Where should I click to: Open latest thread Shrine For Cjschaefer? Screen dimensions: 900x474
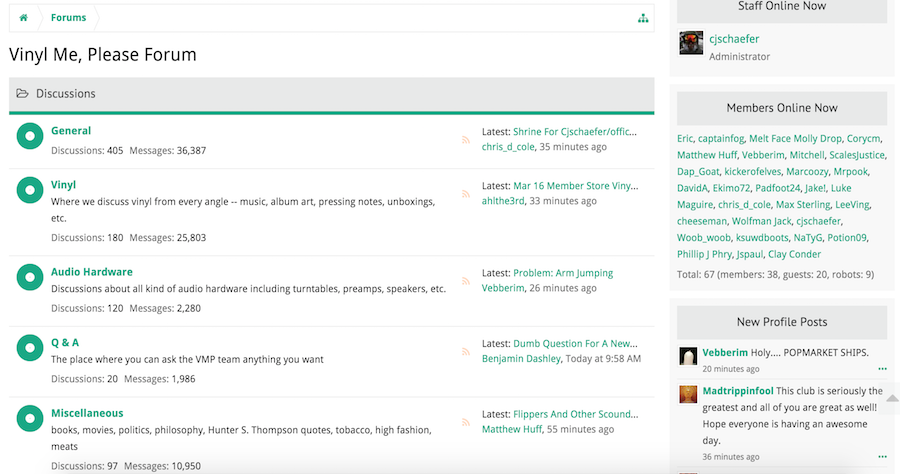pos(575,132)
